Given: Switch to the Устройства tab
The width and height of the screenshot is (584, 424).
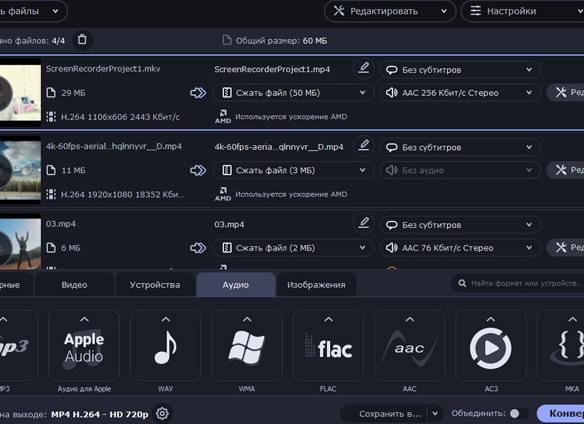Looking at the screenshot, I should point(155,285).
